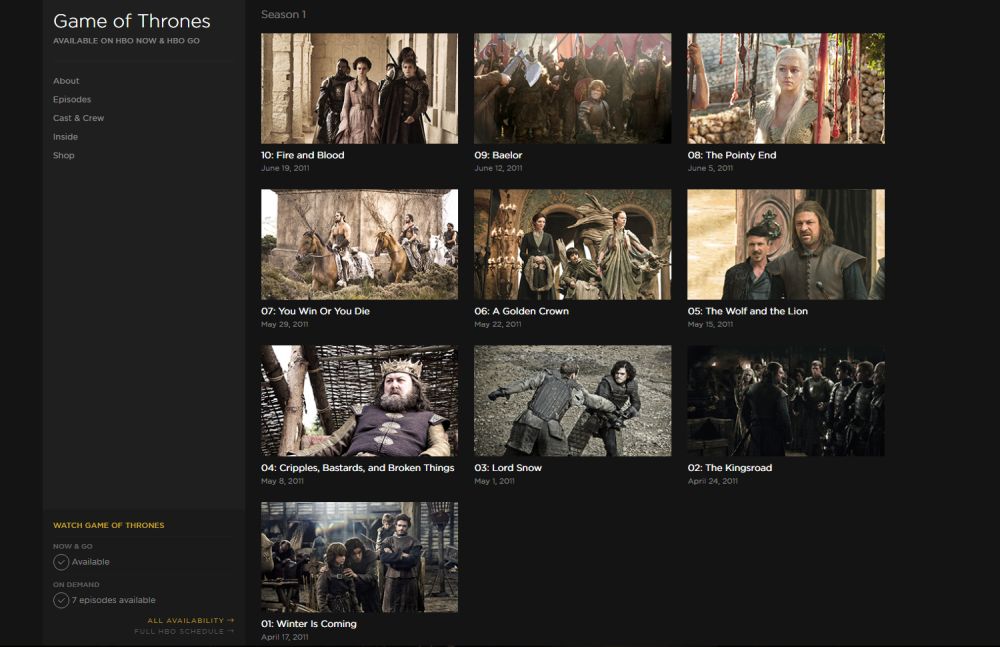Screen dimensions: 1000x647
Task: Click the Game of Thrones title
Action: point(131,21)
